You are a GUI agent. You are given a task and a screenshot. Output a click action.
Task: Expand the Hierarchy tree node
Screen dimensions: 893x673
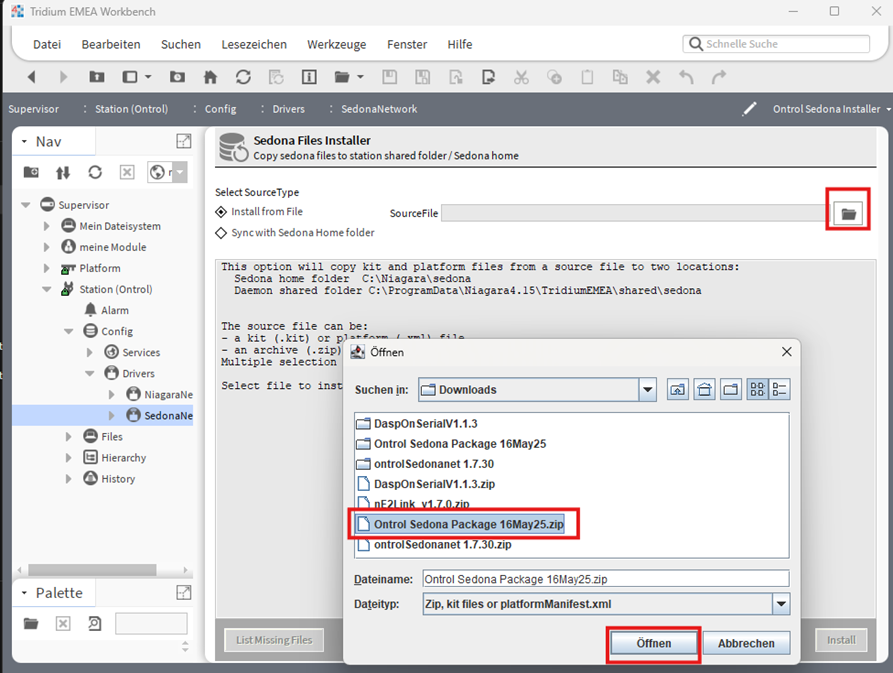click(x=68, y=458)
